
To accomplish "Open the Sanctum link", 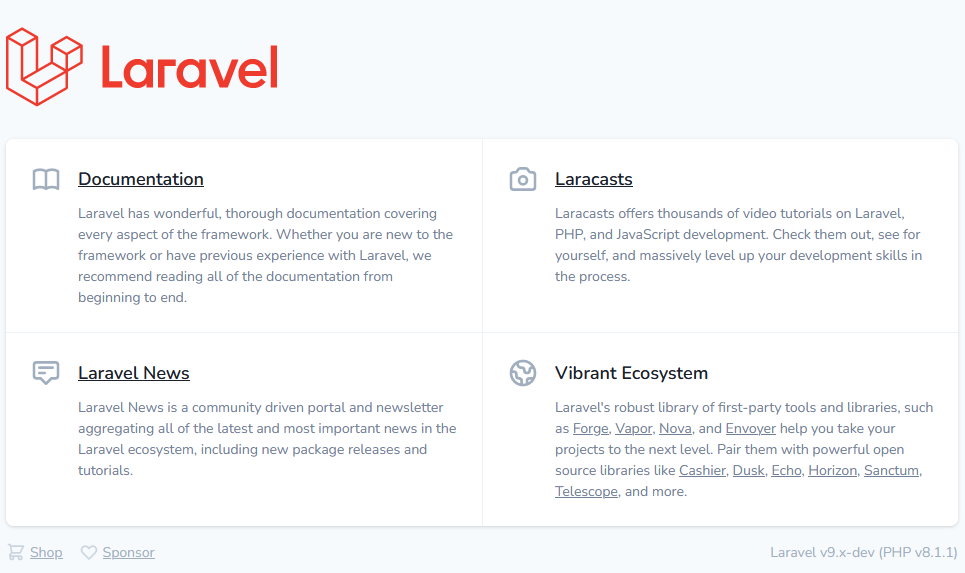I will point(892,470).
